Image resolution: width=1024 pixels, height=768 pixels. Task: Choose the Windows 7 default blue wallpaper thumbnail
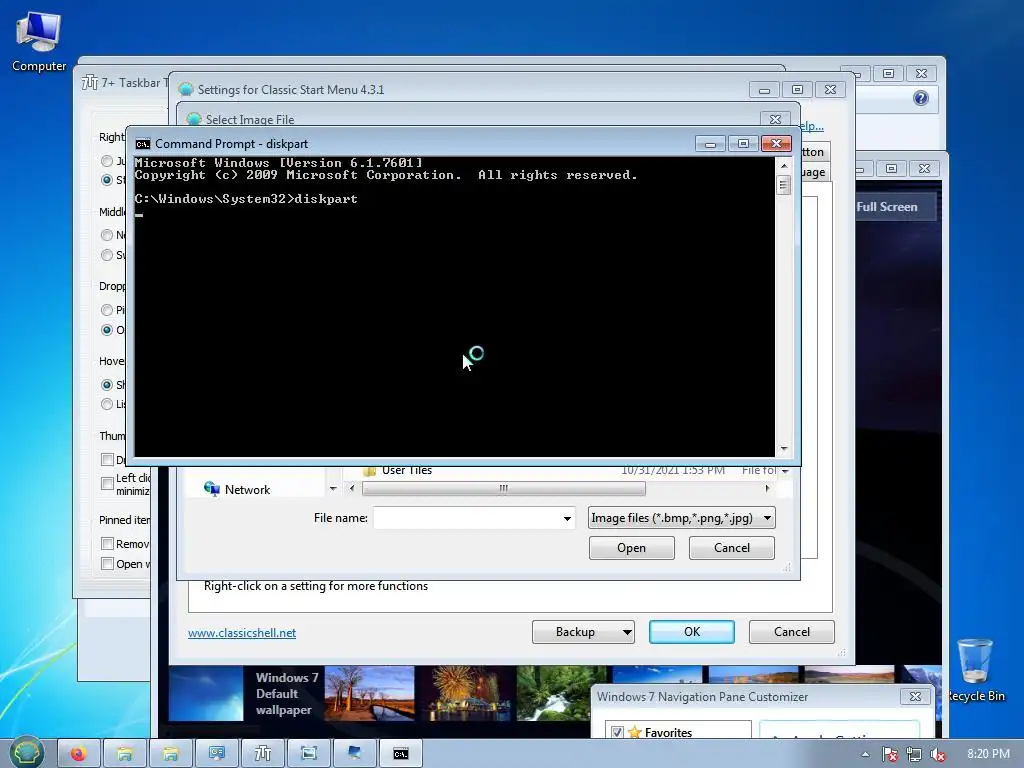pyautogui.click(x=206, y=693)
